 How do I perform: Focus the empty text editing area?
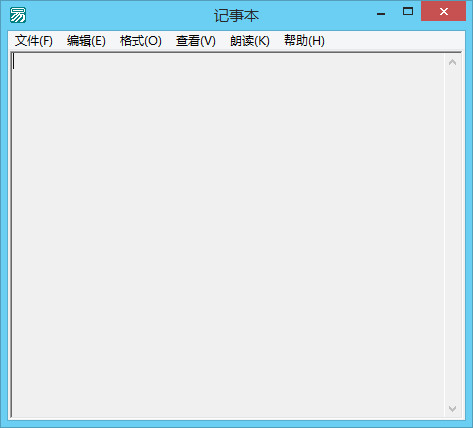(x=228, y=235)
